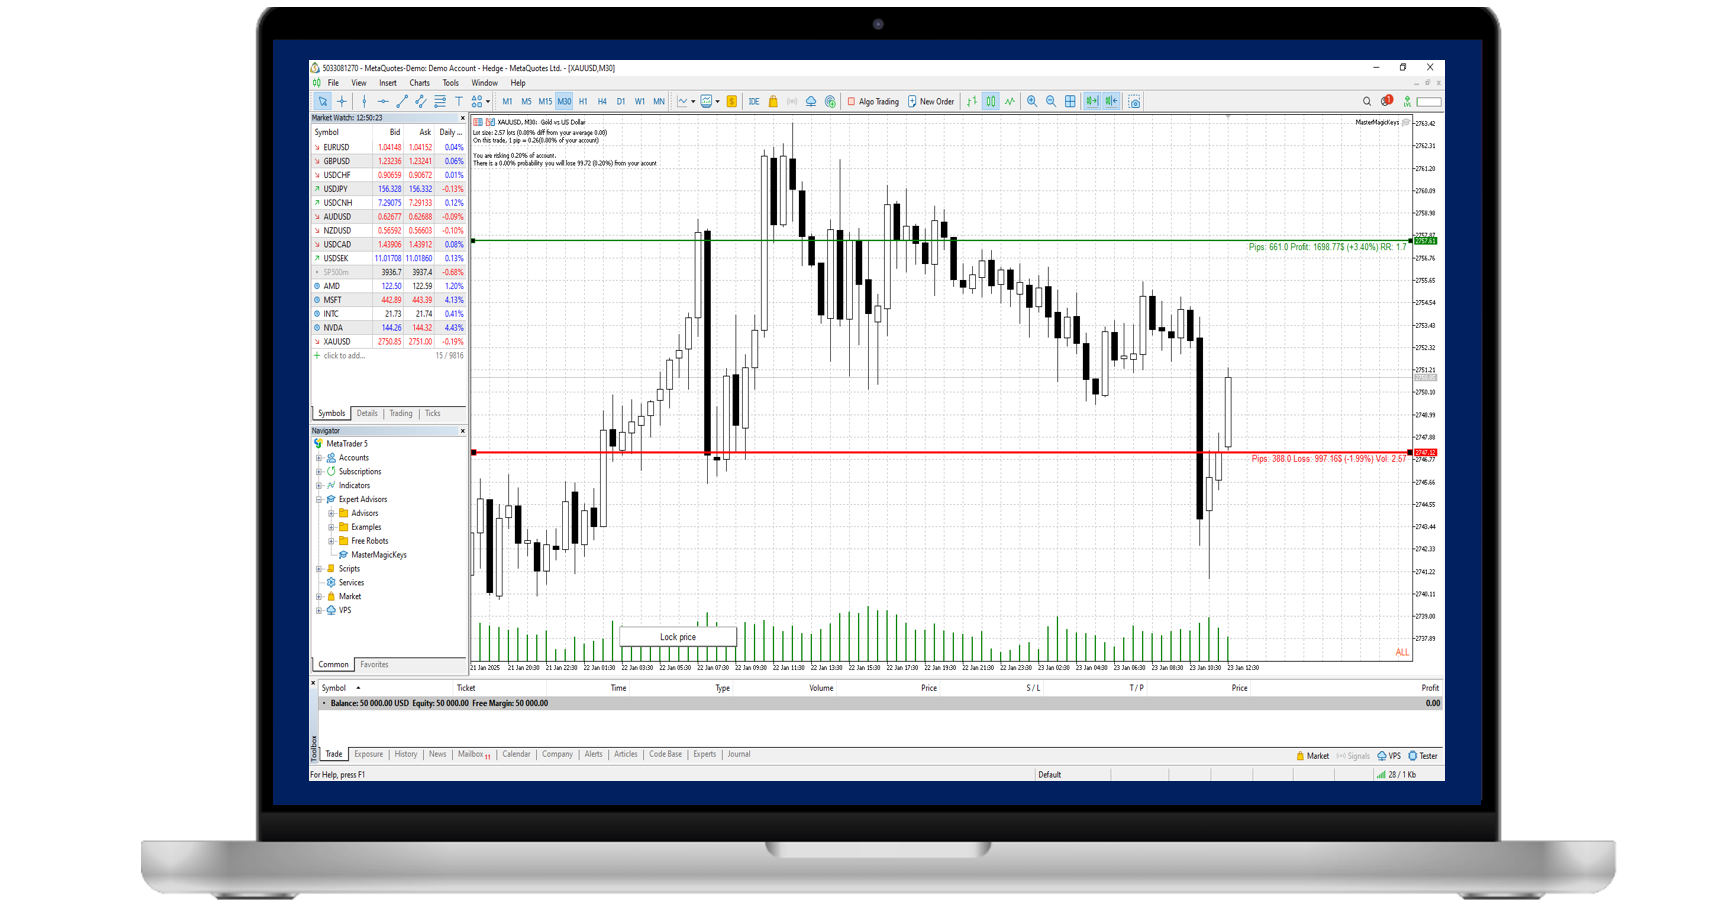The height and width of the screenshot is (908, 1721).
Task: Switch chart to H1 timeframe
Action: pos(583,101)
